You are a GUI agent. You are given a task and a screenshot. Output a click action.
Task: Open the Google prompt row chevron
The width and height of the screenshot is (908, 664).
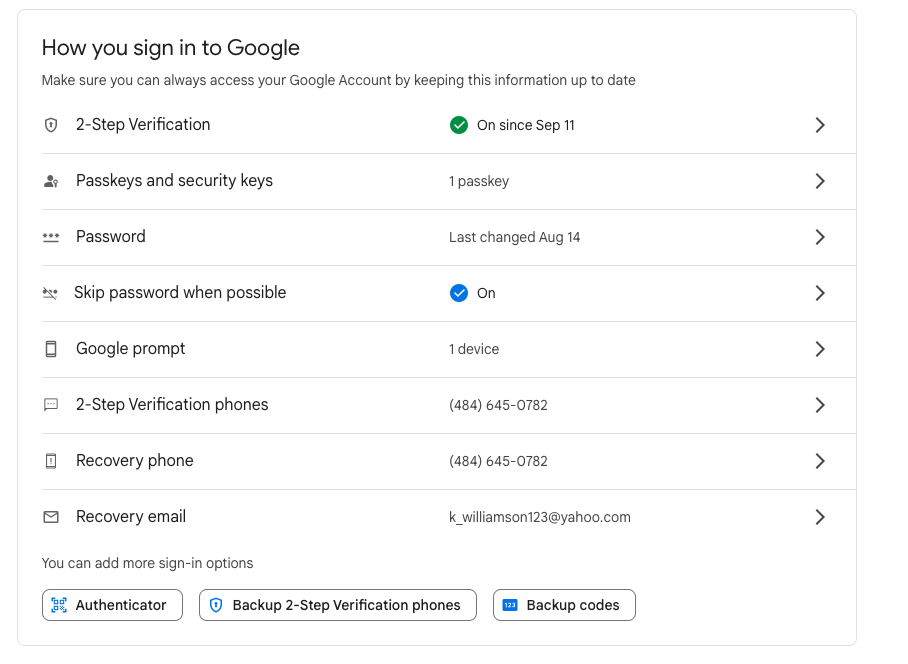(x=820, y=349)
